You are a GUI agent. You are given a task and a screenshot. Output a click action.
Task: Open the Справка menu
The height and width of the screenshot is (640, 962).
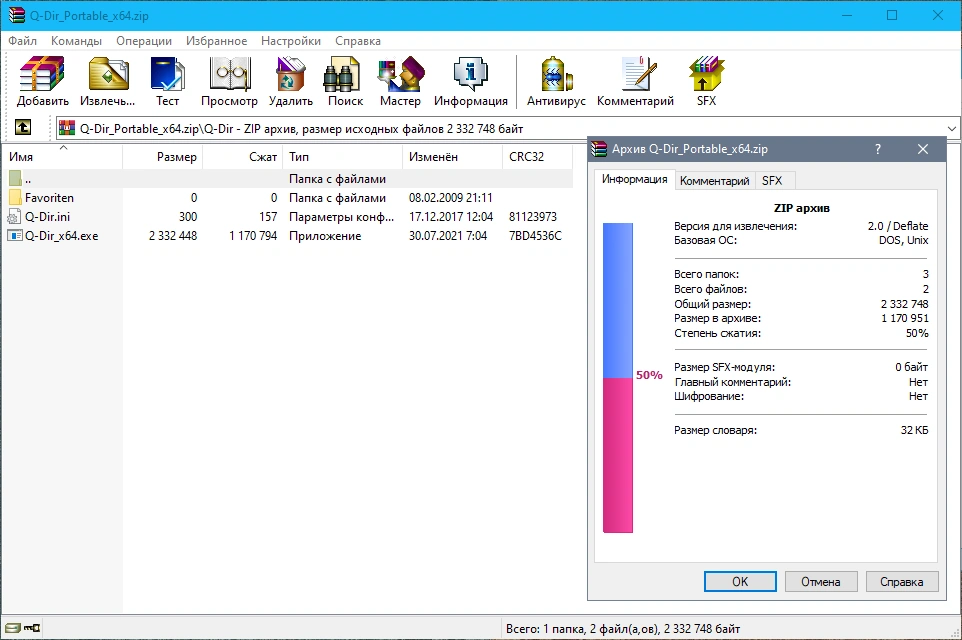coord(358,40)
